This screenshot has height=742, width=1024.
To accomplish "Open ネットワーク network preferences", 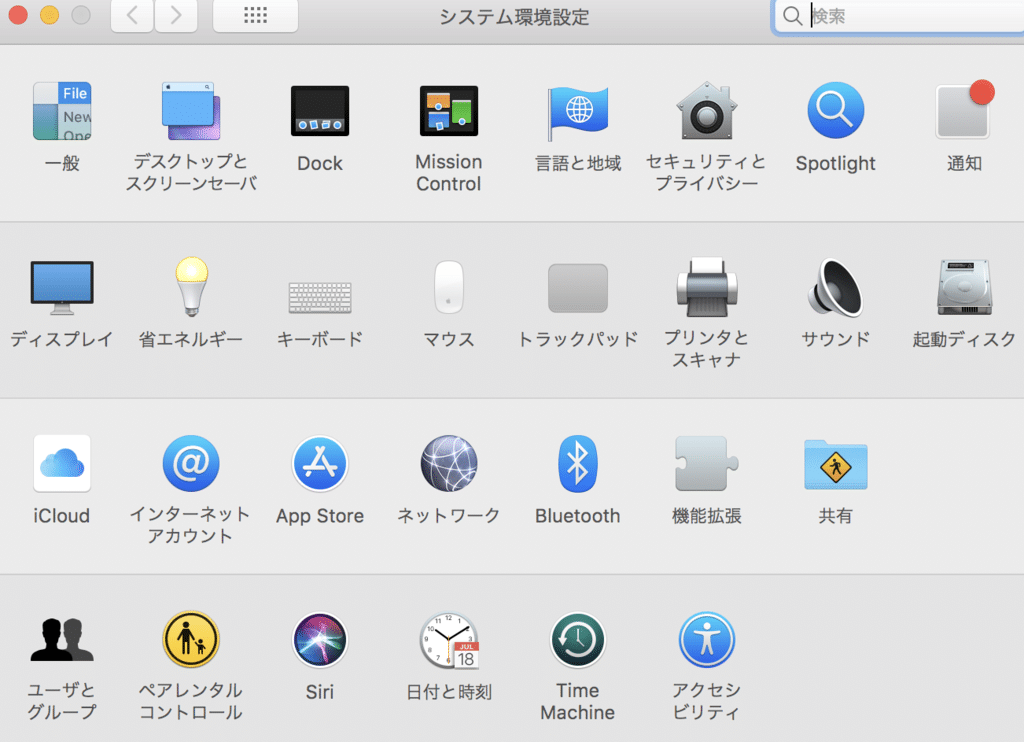I will pyautogui.click(x=448, y=464).
